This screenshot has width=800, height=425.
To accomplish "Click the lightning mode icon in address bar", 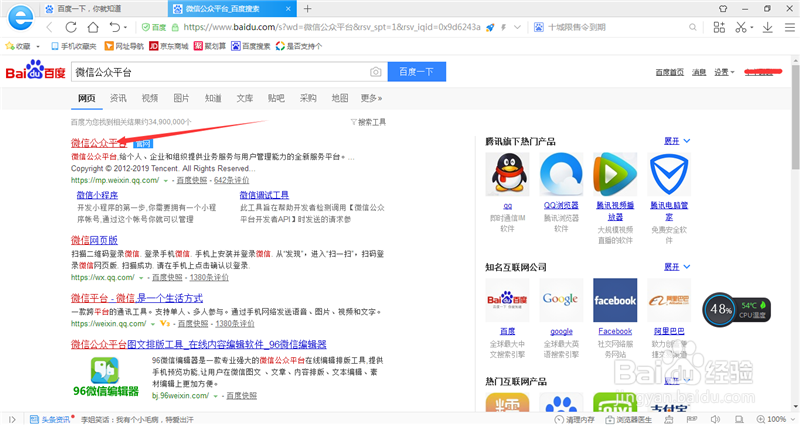I will tap(504, 28).
